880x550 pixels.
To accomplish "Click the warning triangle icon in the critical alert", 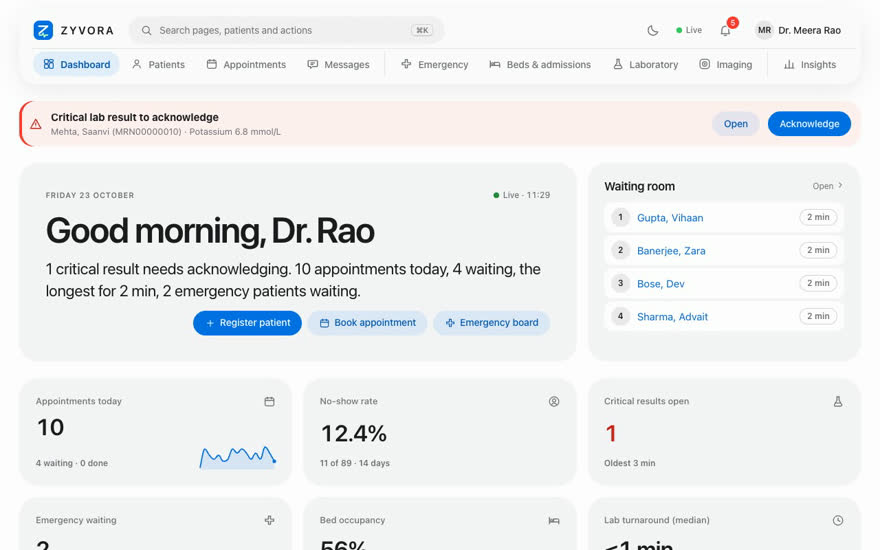I will (36, 124).
